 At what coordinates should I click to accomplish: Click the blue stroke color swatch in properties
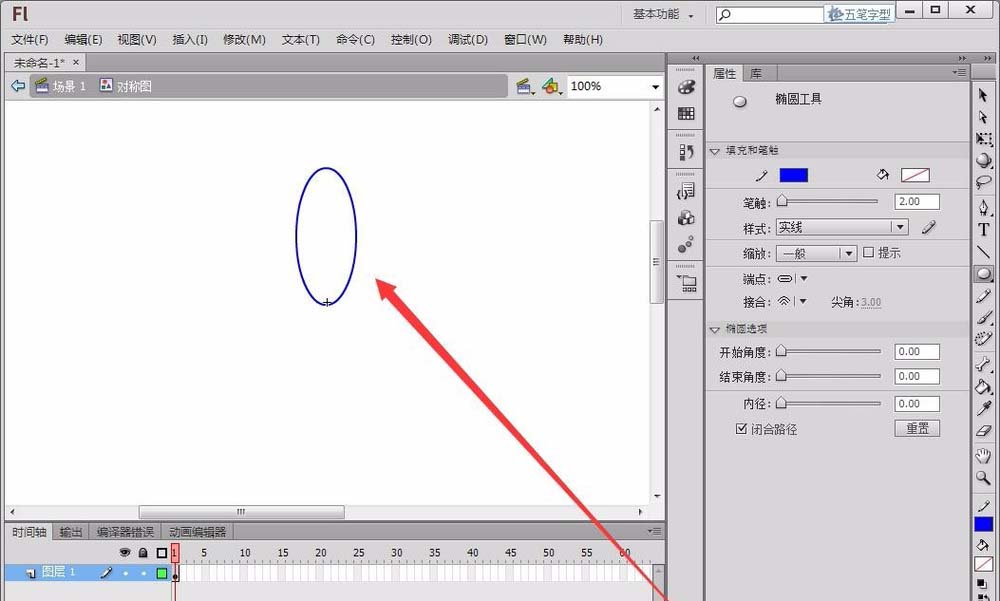point(793,175)
